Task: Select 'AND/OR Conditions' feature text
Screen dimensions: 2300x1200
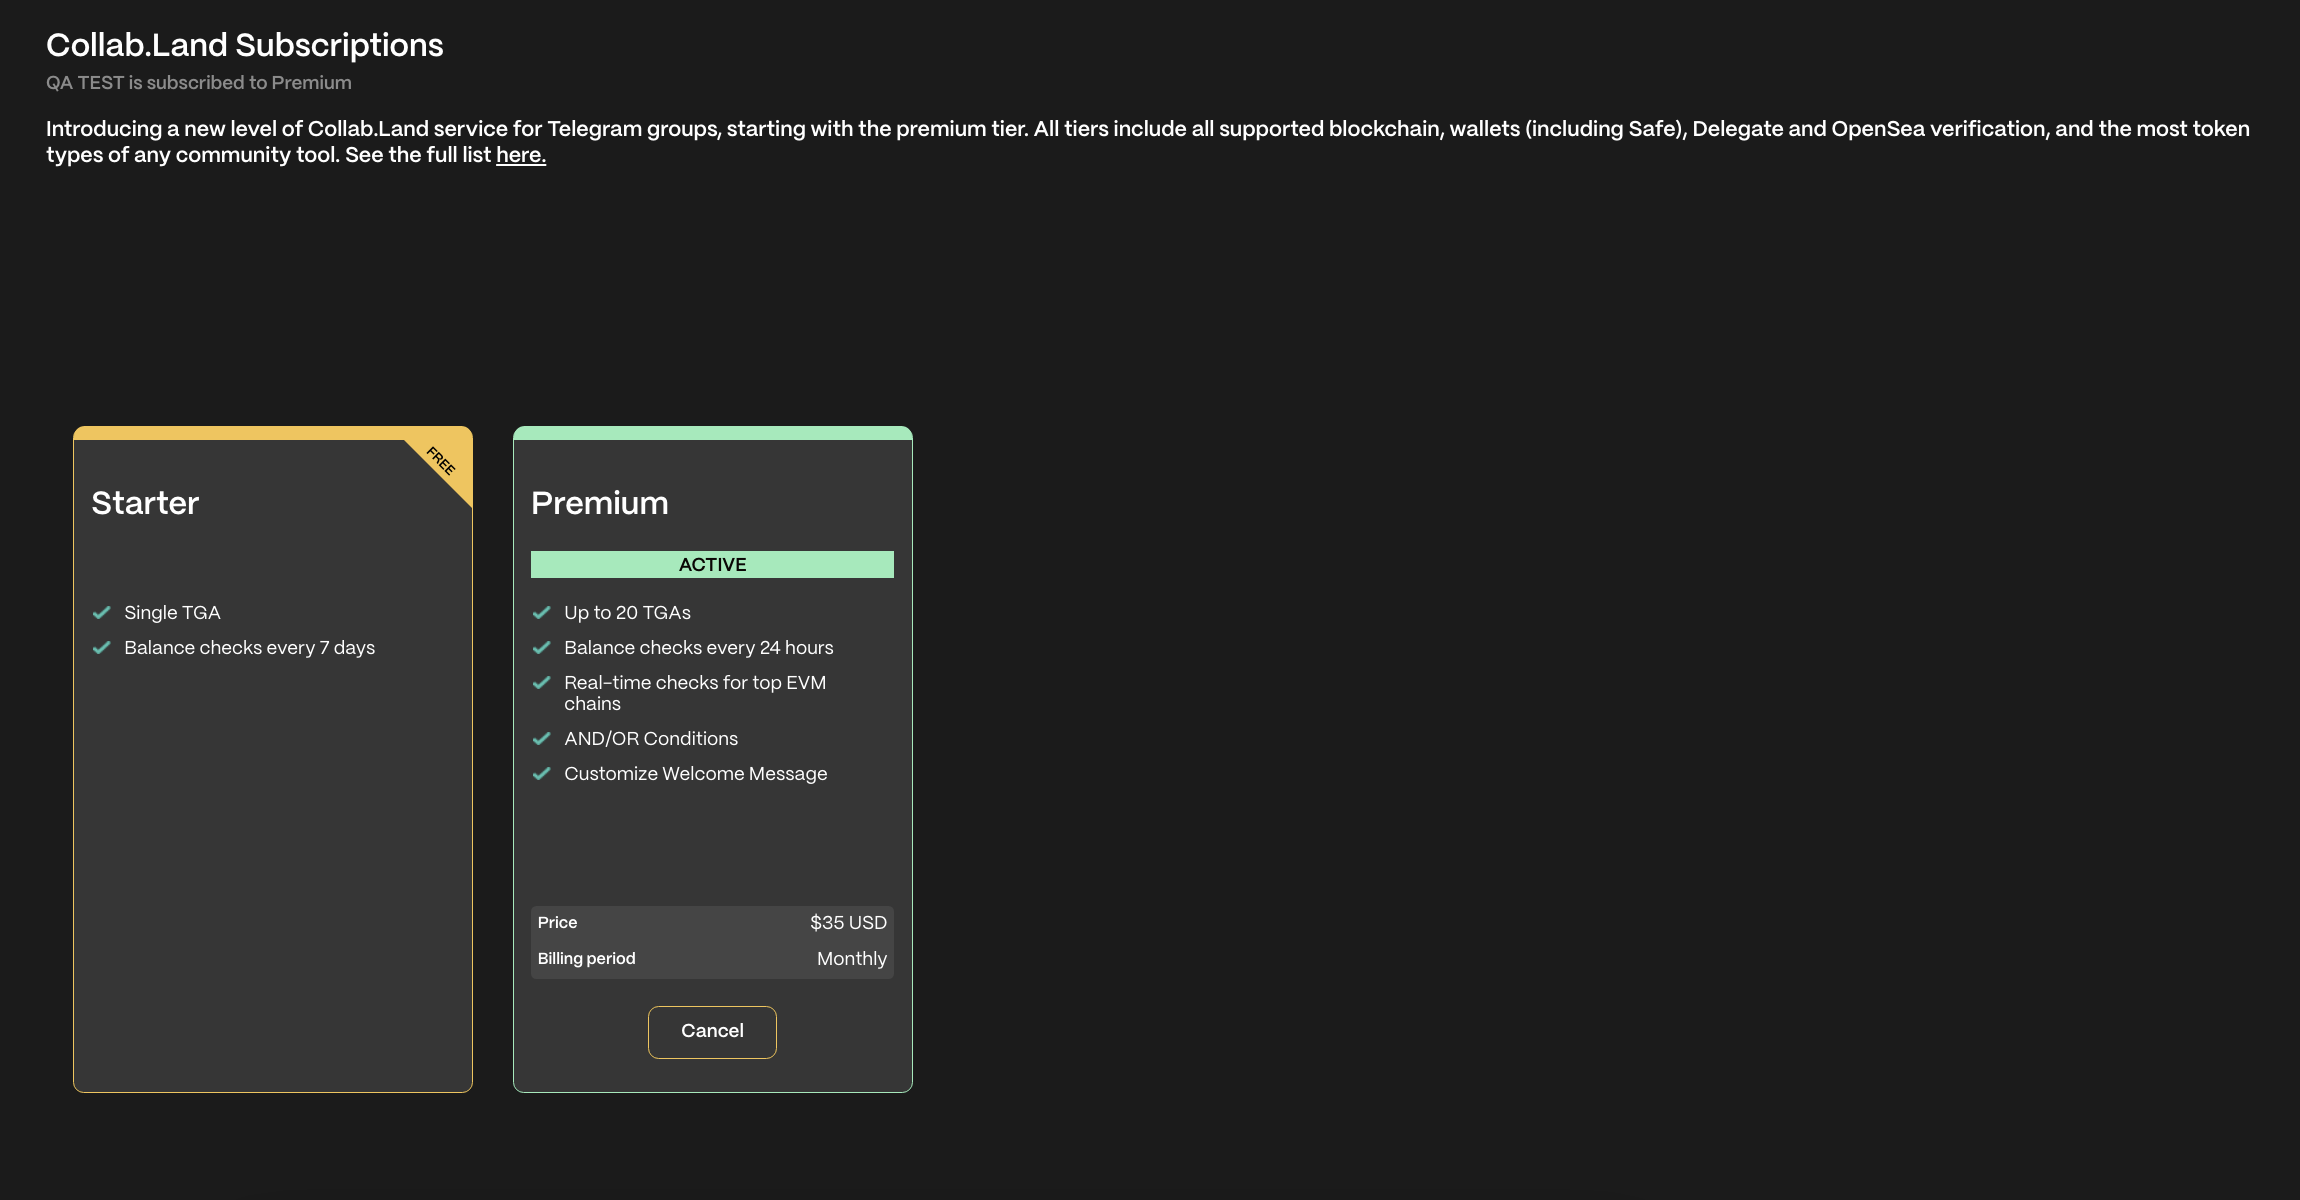Action: pos(651,738)
